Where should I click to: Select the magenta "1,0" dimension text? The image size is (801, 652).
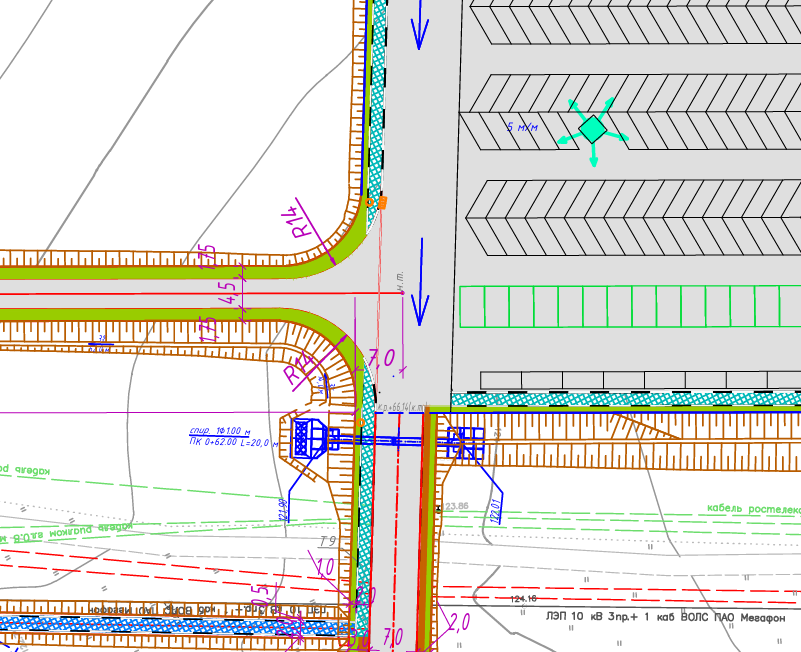(325, 567)
